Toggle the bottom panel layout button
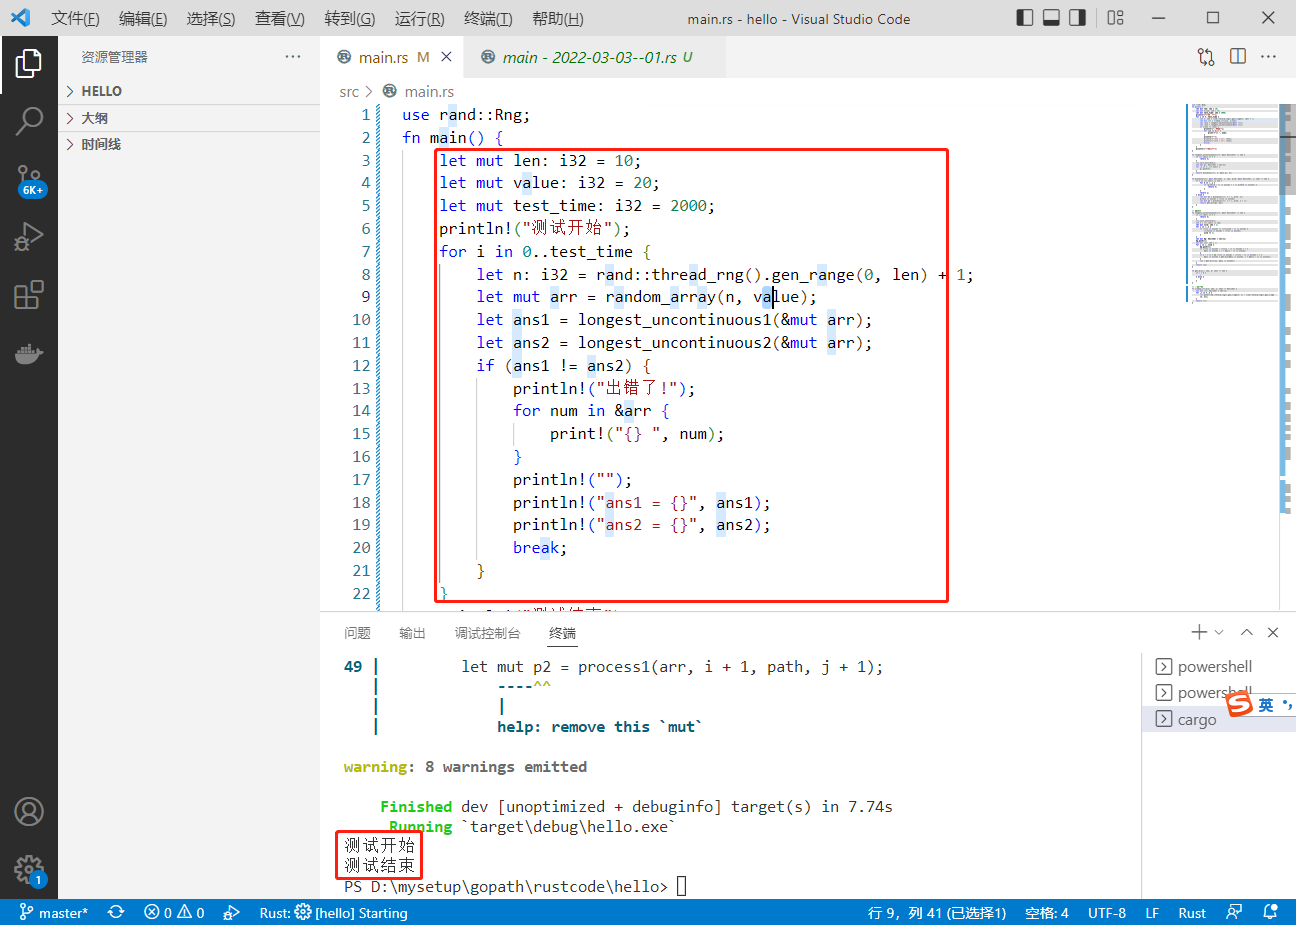 (x=1051, y=18)
